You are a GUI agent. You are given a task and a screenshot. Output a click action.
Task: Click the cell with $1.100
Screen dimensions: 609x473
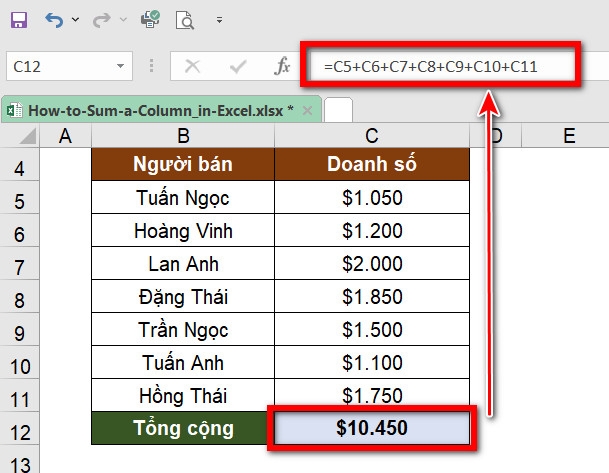[x=372, y=362]
